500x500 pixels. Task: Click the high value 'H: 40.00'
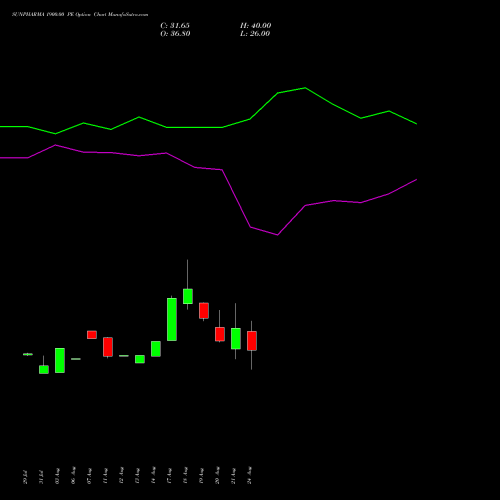tap(256, 26)
